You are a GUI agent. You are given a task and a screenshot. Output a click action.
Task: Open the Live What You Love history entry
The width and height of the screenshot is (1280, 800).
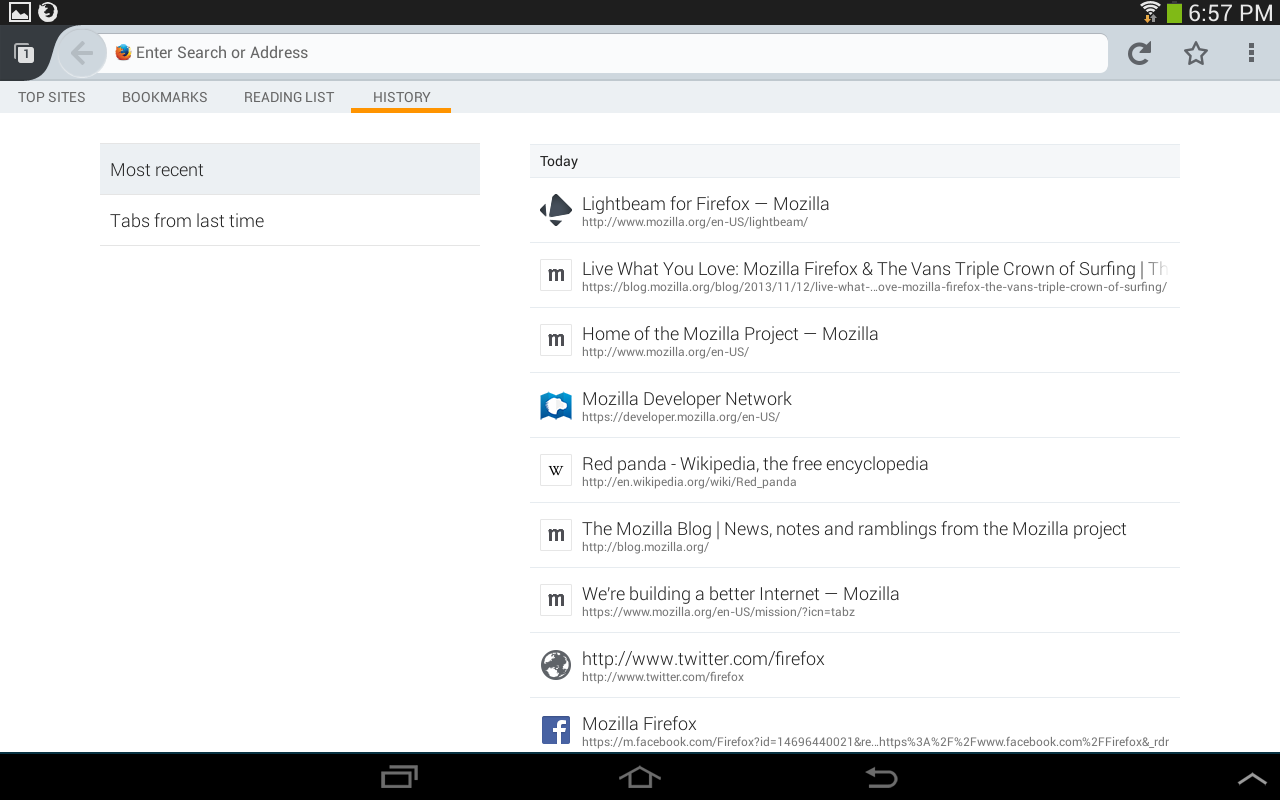(x=855, y=275)
